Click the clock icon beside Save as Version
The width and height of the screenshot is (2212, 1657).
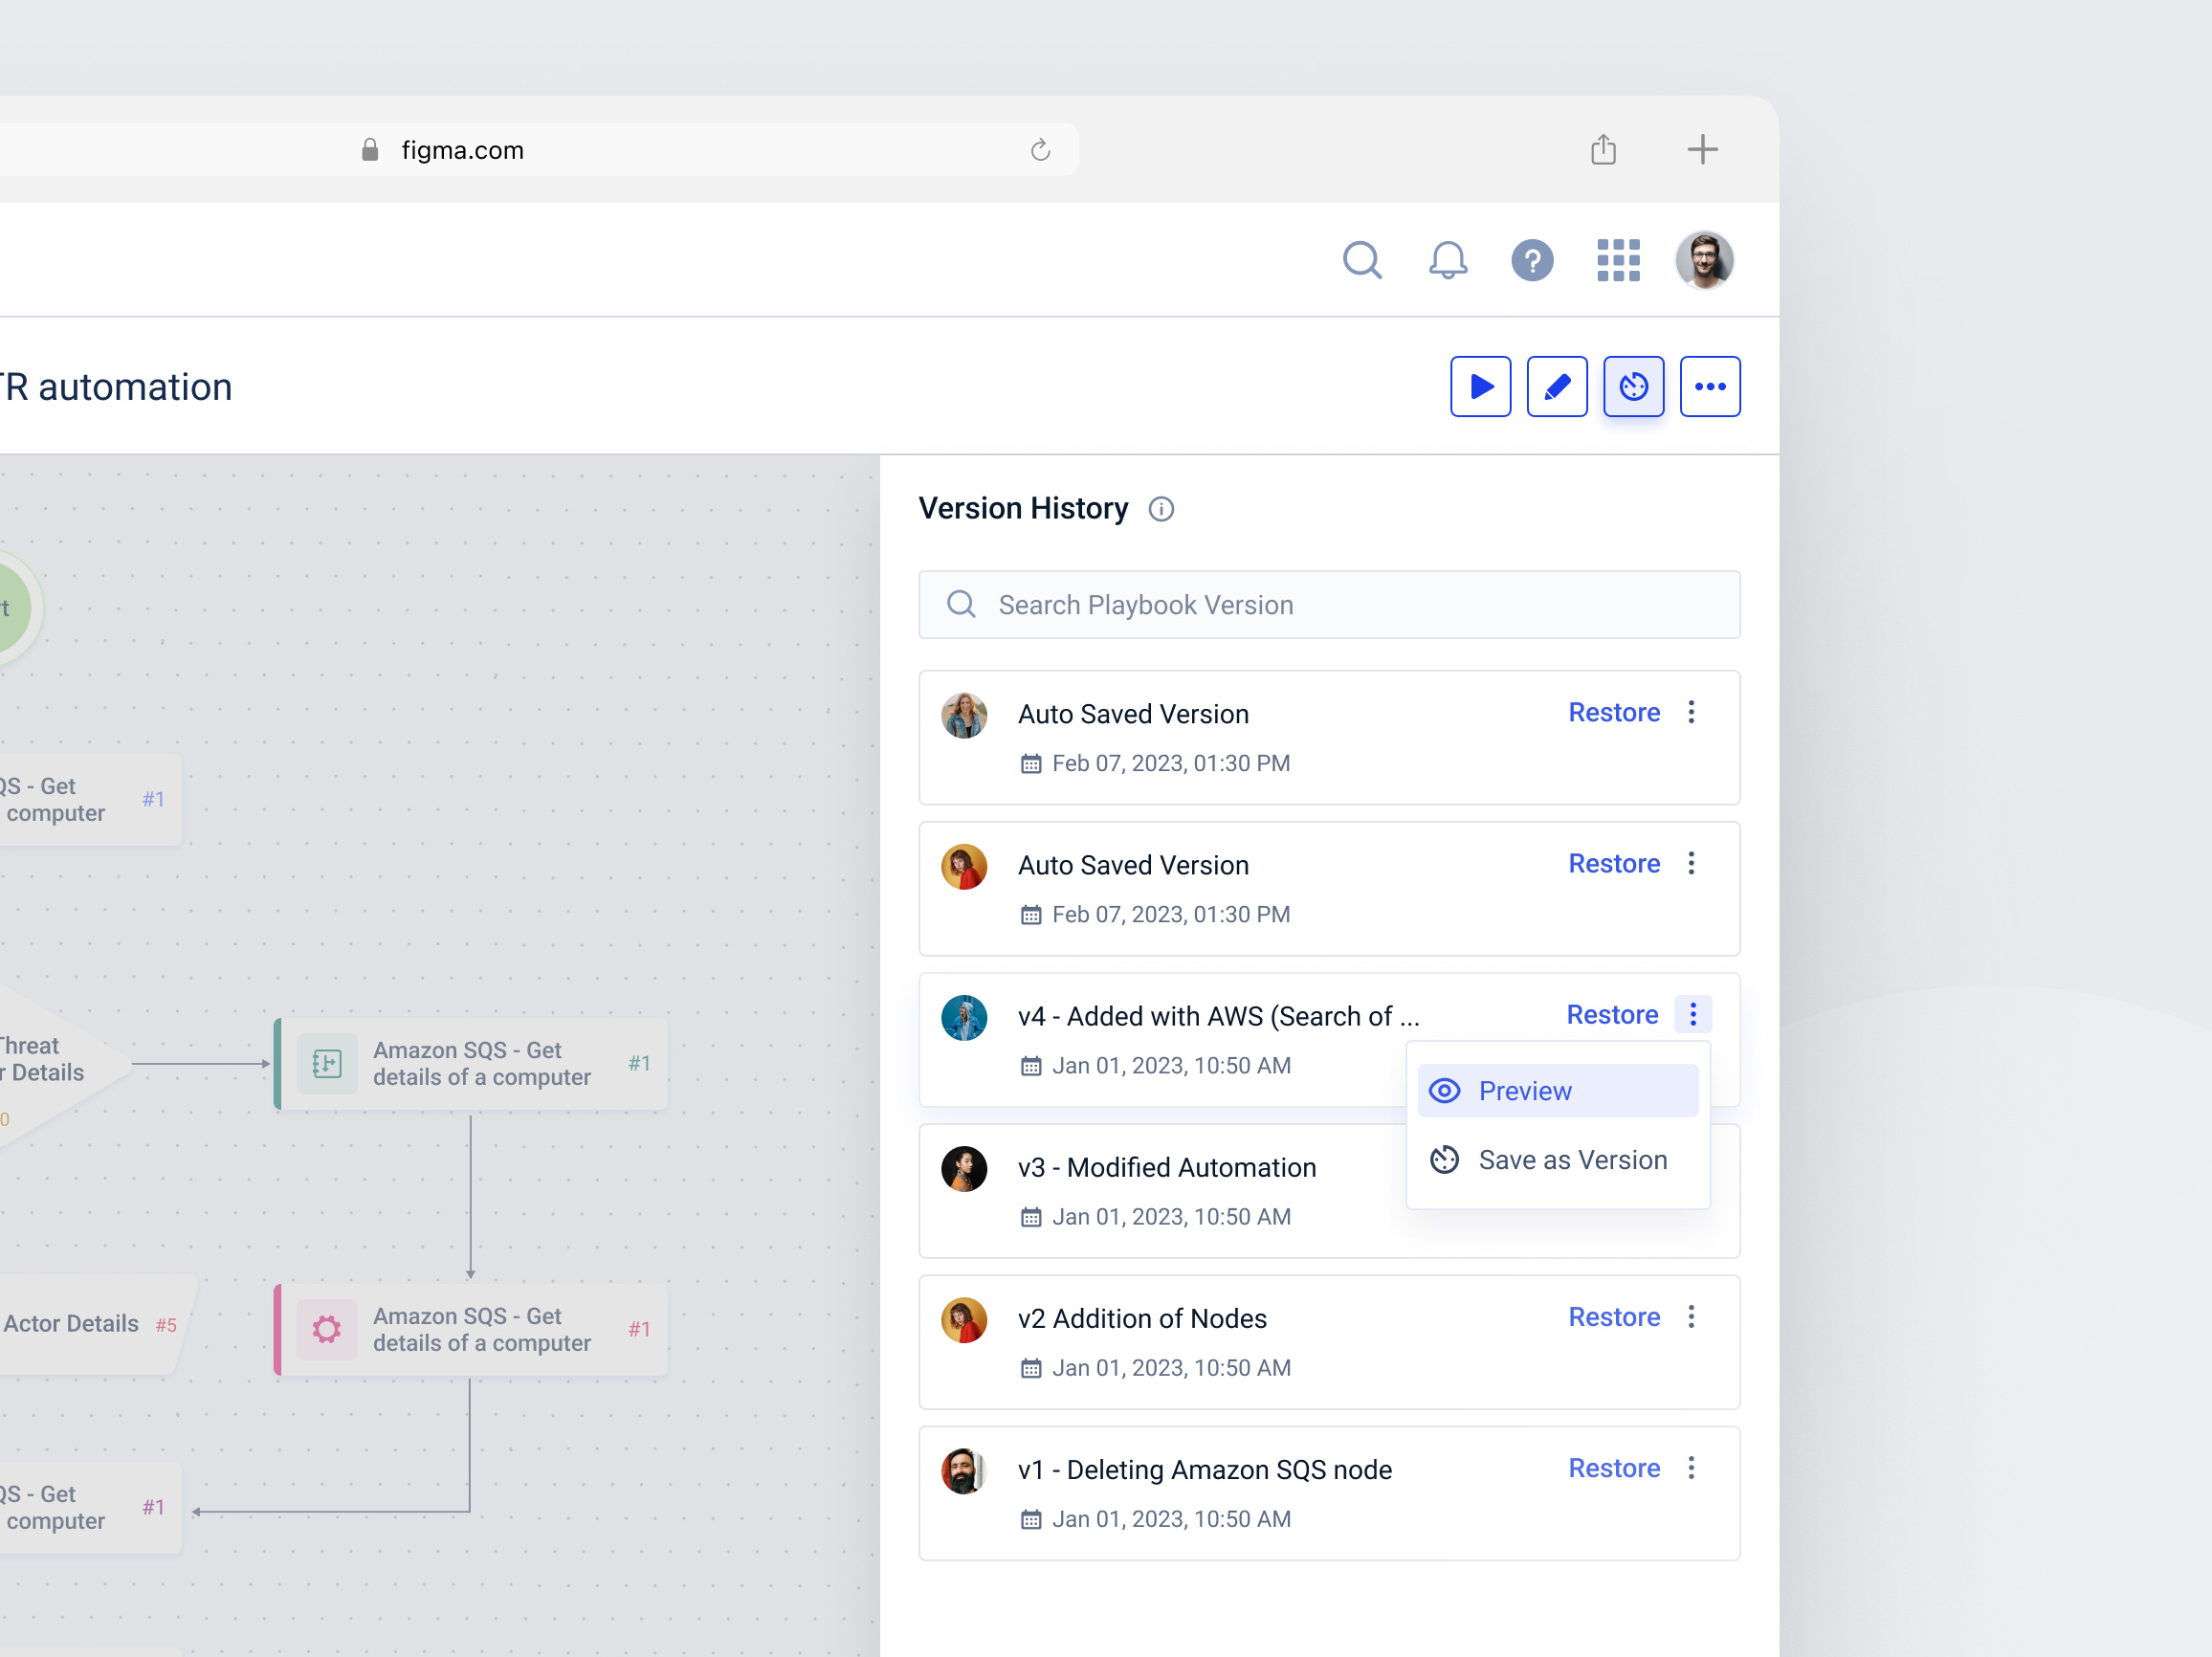coord(1444,1160)
